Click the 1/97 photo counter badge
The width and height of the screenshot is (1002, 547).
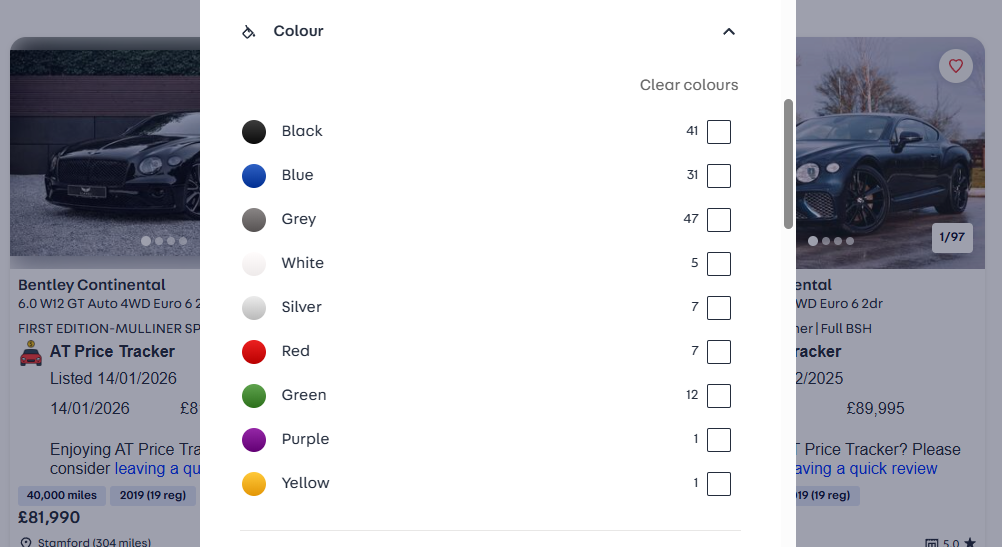pos(951,239)
